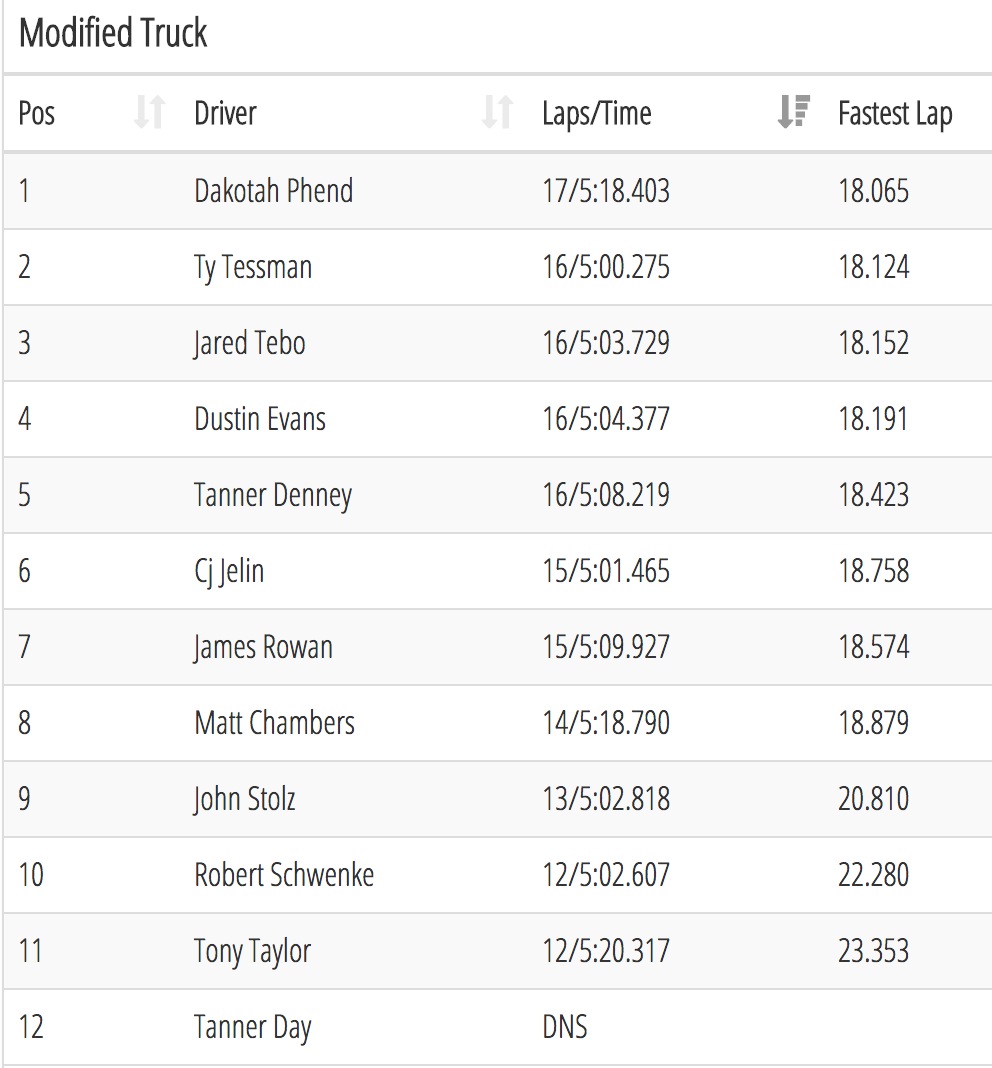992x1068 pixels.
Task: Select the Pos column header
Action: pos(37,113)
